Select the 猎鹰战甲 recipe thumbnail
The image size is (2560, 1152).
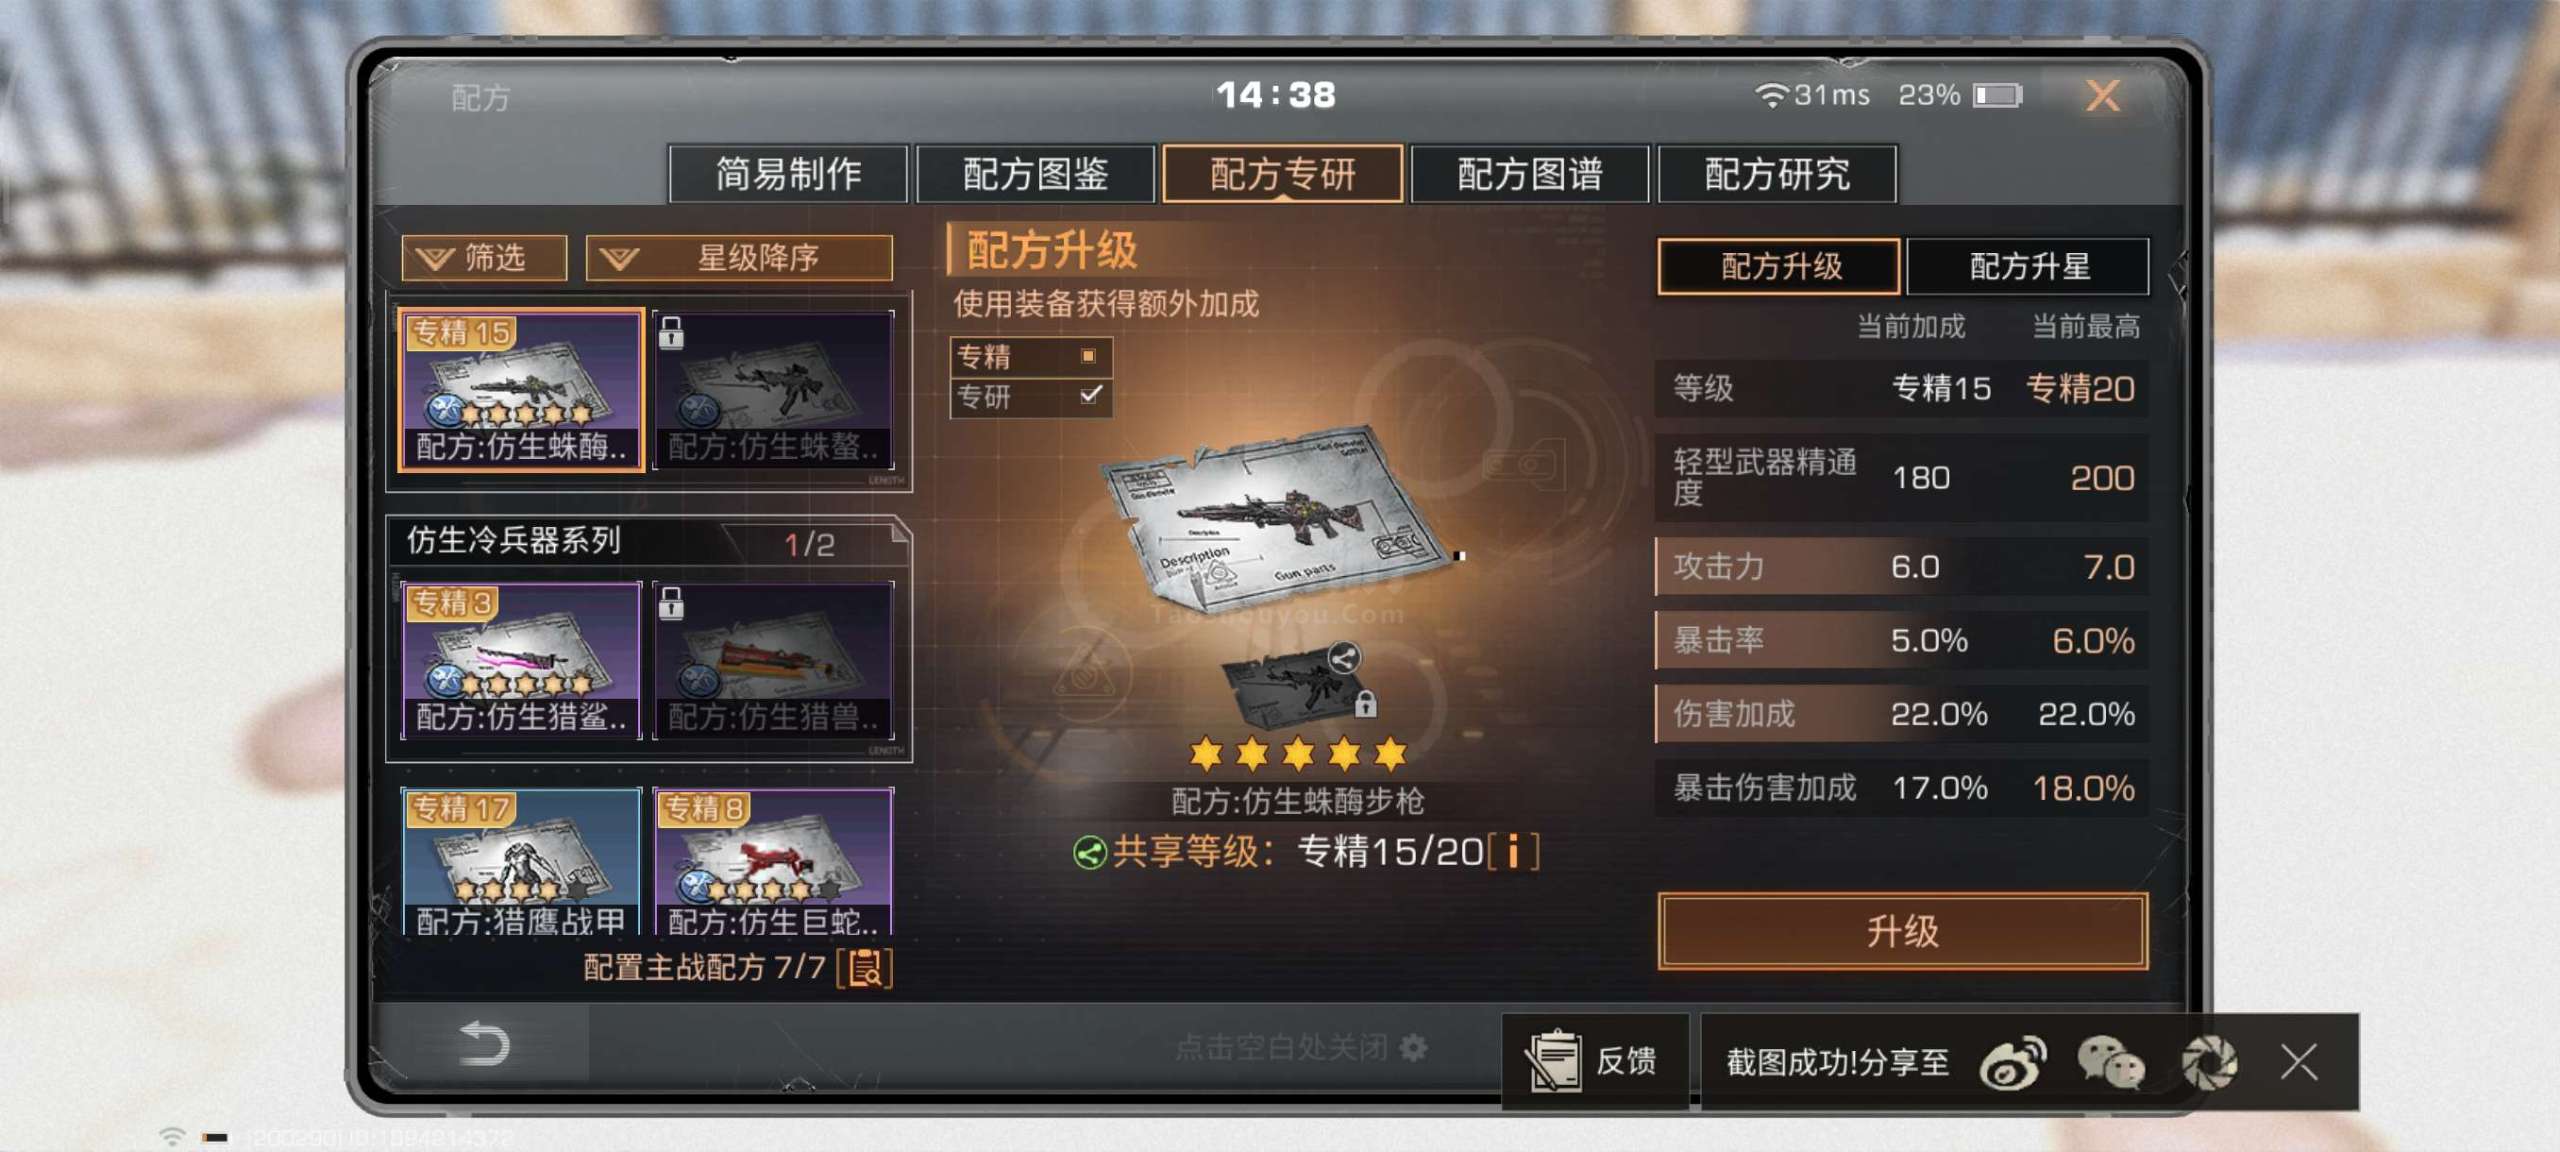pyautogui.click(x=521, y=862)
